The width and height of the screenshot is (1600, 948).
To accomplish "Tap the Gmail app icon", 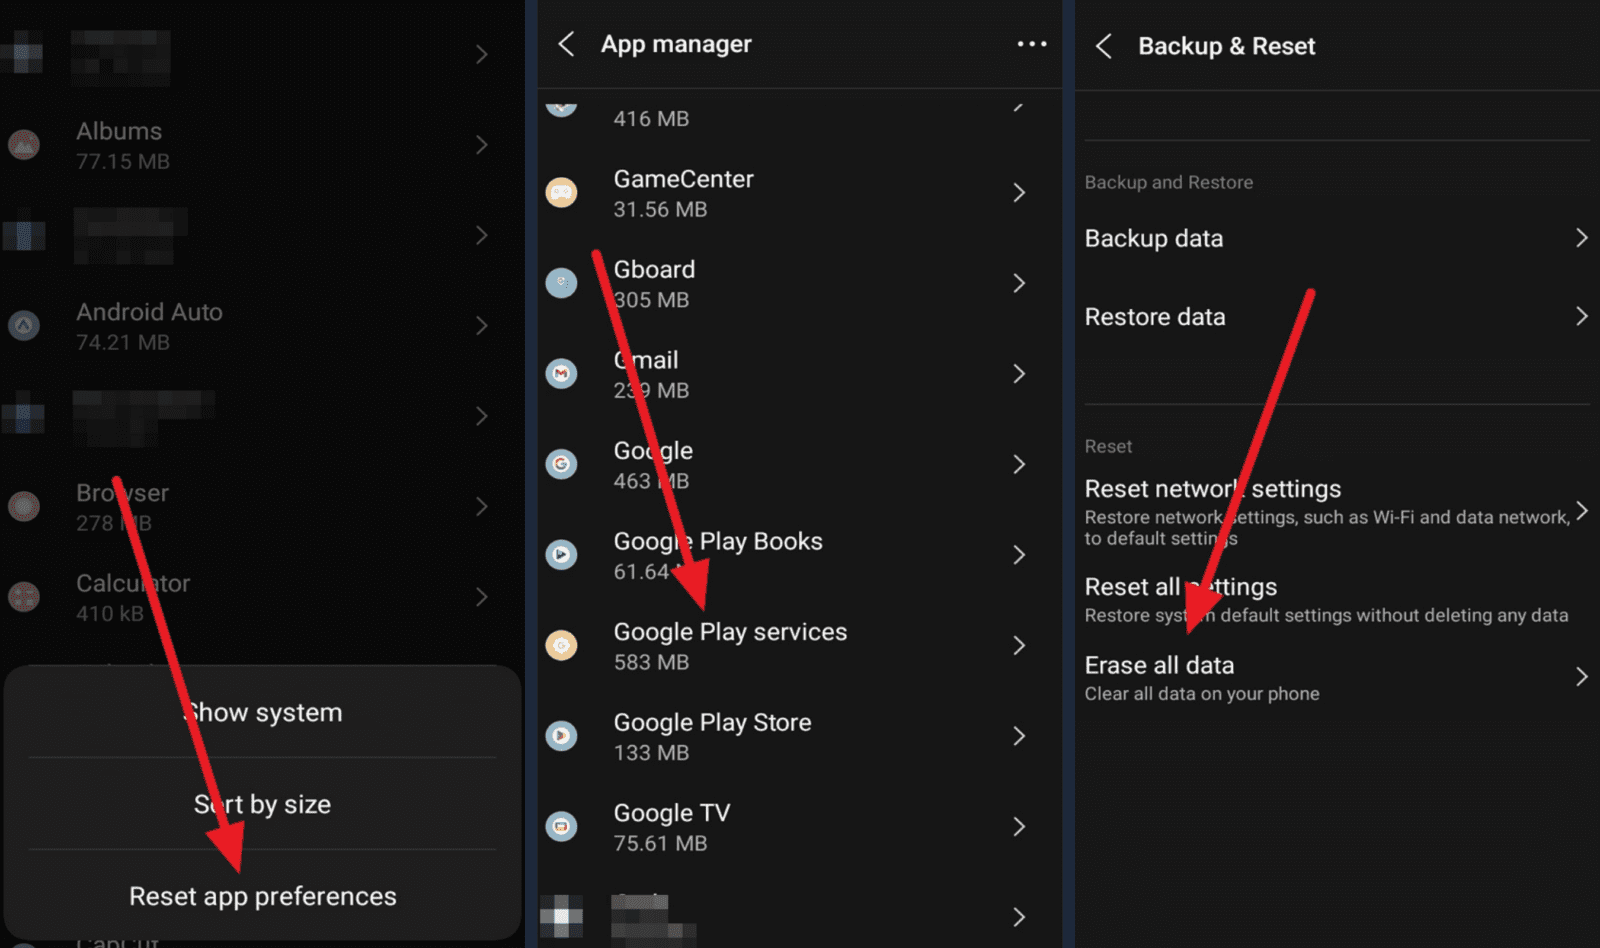I will [561, 373].
